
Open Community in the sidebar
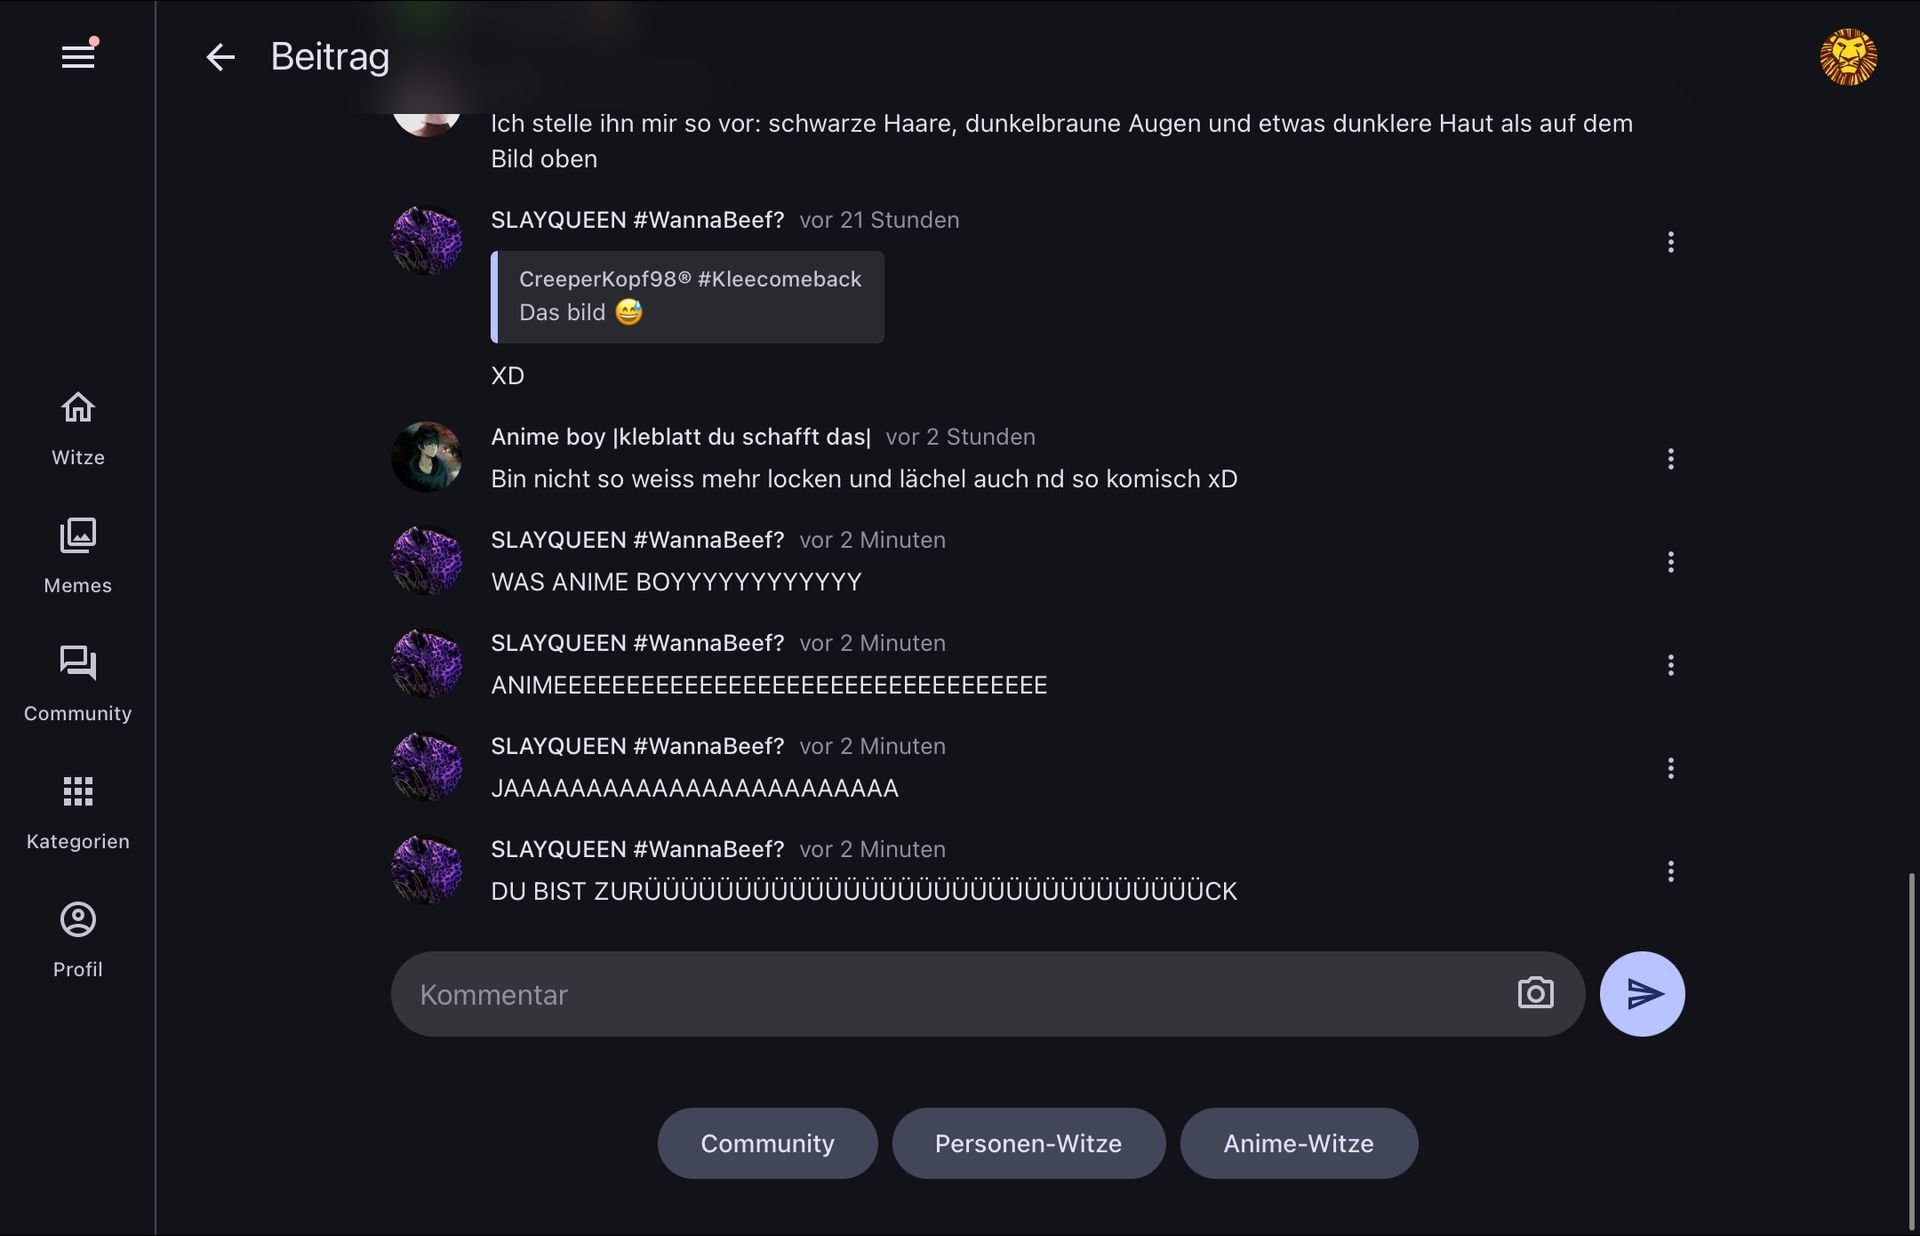[78, 684]
